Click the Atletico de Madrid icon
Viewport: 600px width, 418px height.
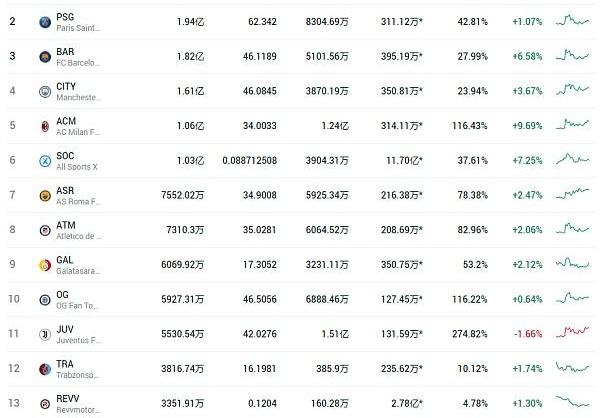[45, 230]
